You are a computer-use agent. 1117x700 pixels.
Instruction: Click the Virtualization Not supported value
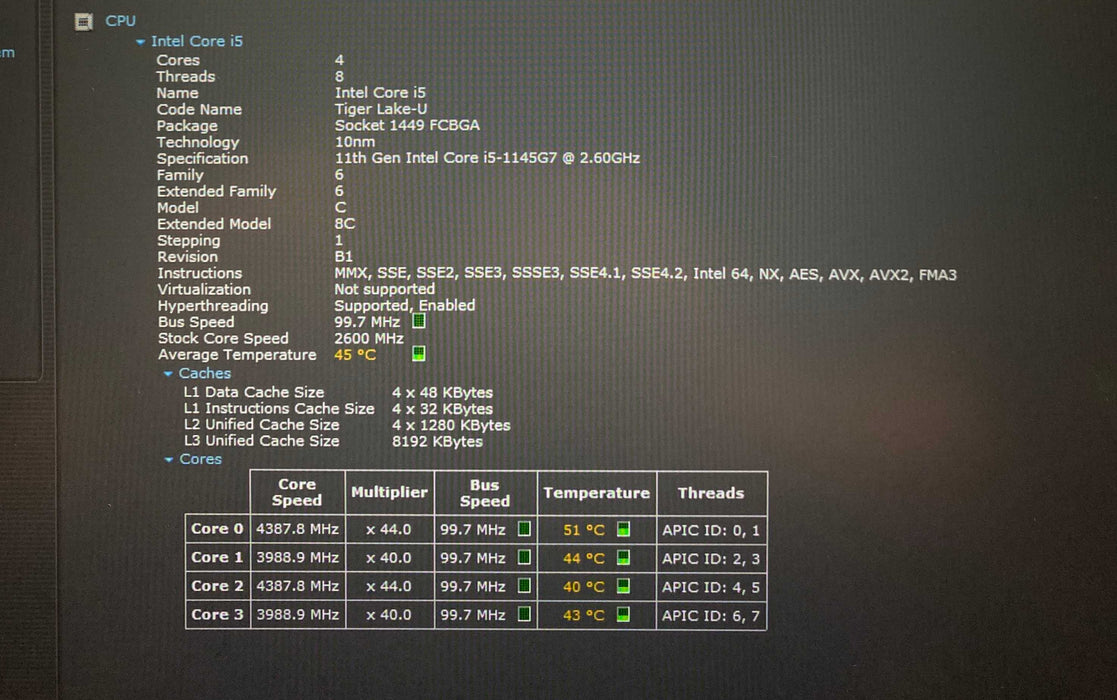385,289
